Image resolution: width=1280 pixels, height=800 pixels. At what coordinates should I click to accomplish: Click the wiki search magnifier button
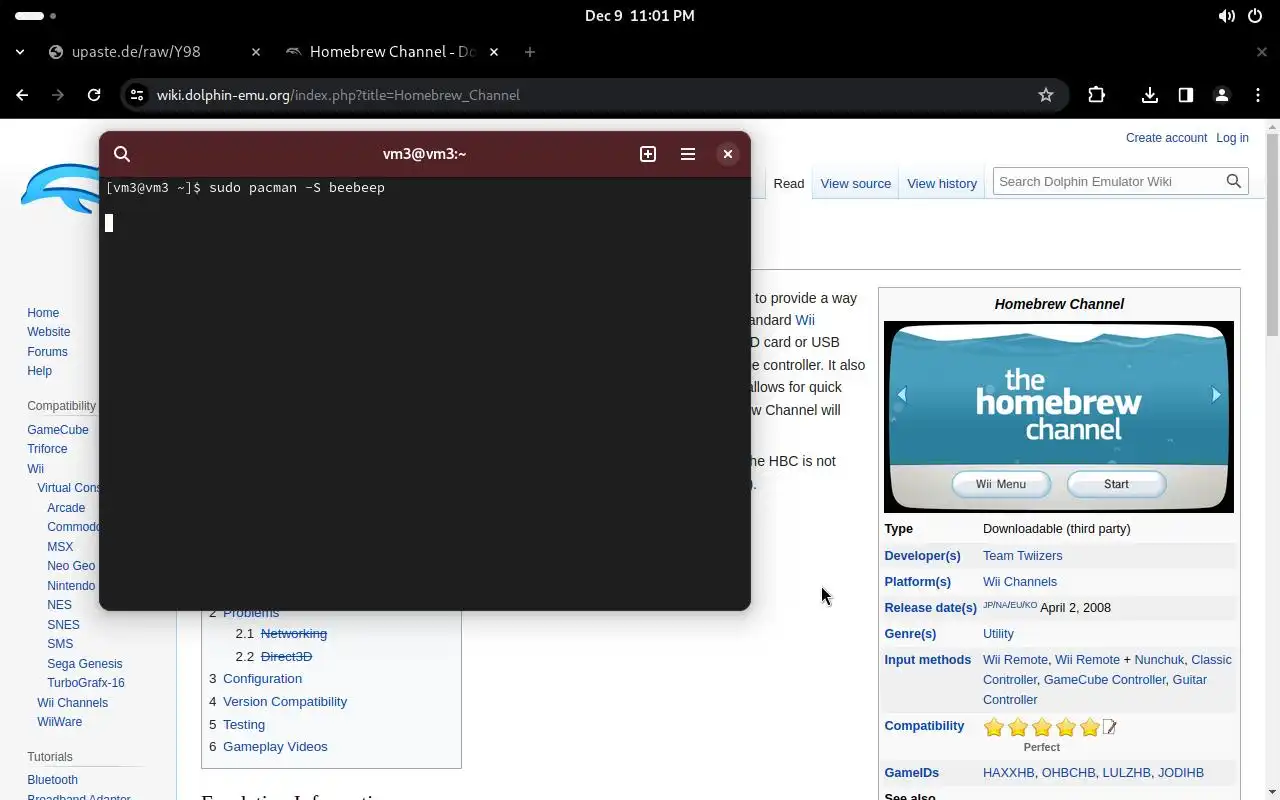tap(1234, 181)
